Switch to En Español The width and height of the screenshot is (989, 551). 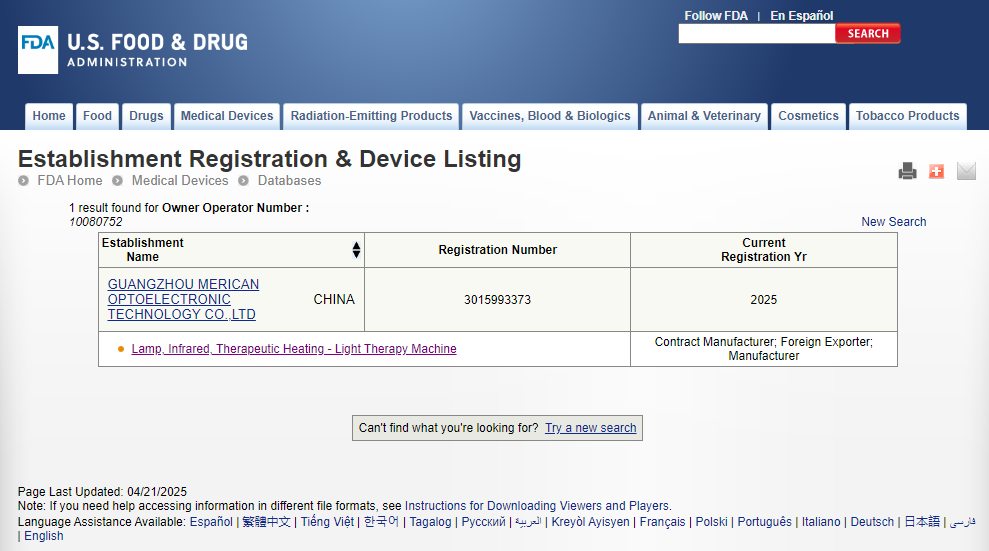point(802,16)
